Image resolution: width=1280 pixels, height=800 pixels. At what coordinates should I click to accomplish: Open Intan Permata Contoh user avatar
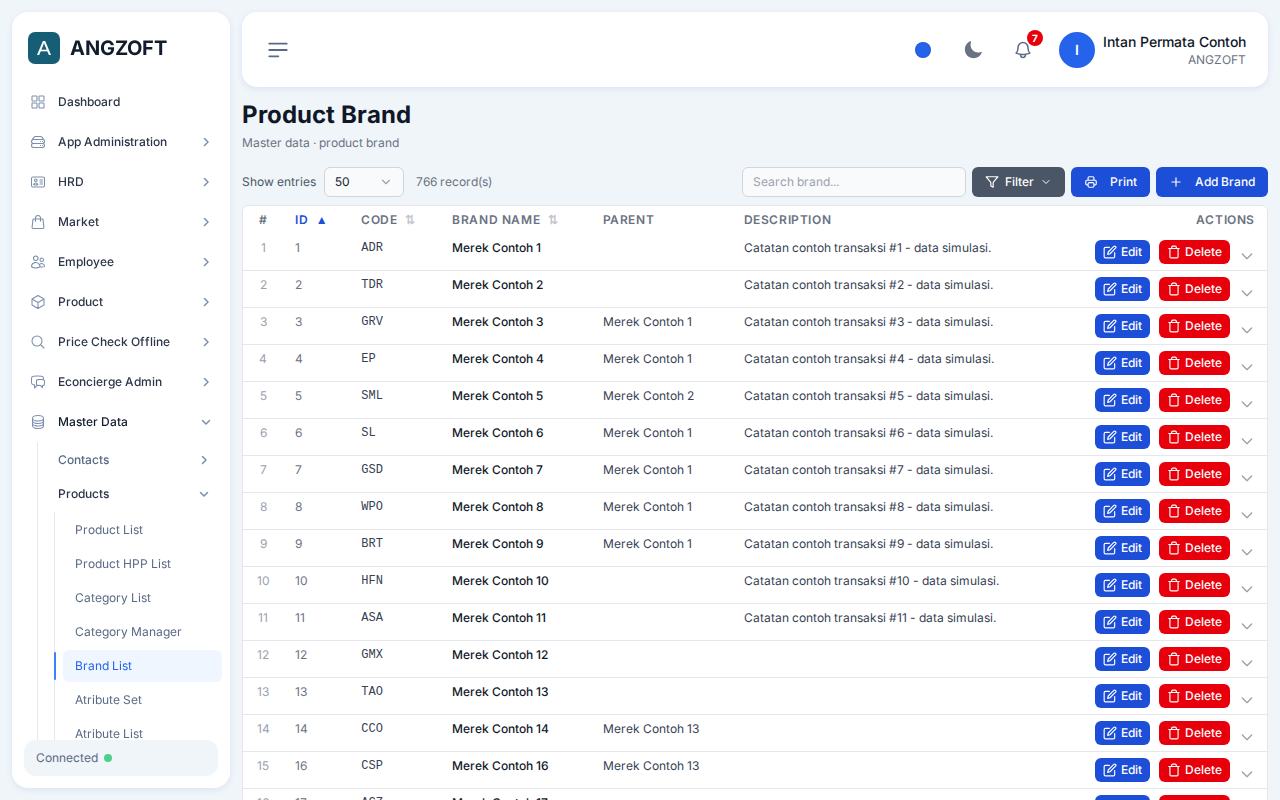(1077, 50)
